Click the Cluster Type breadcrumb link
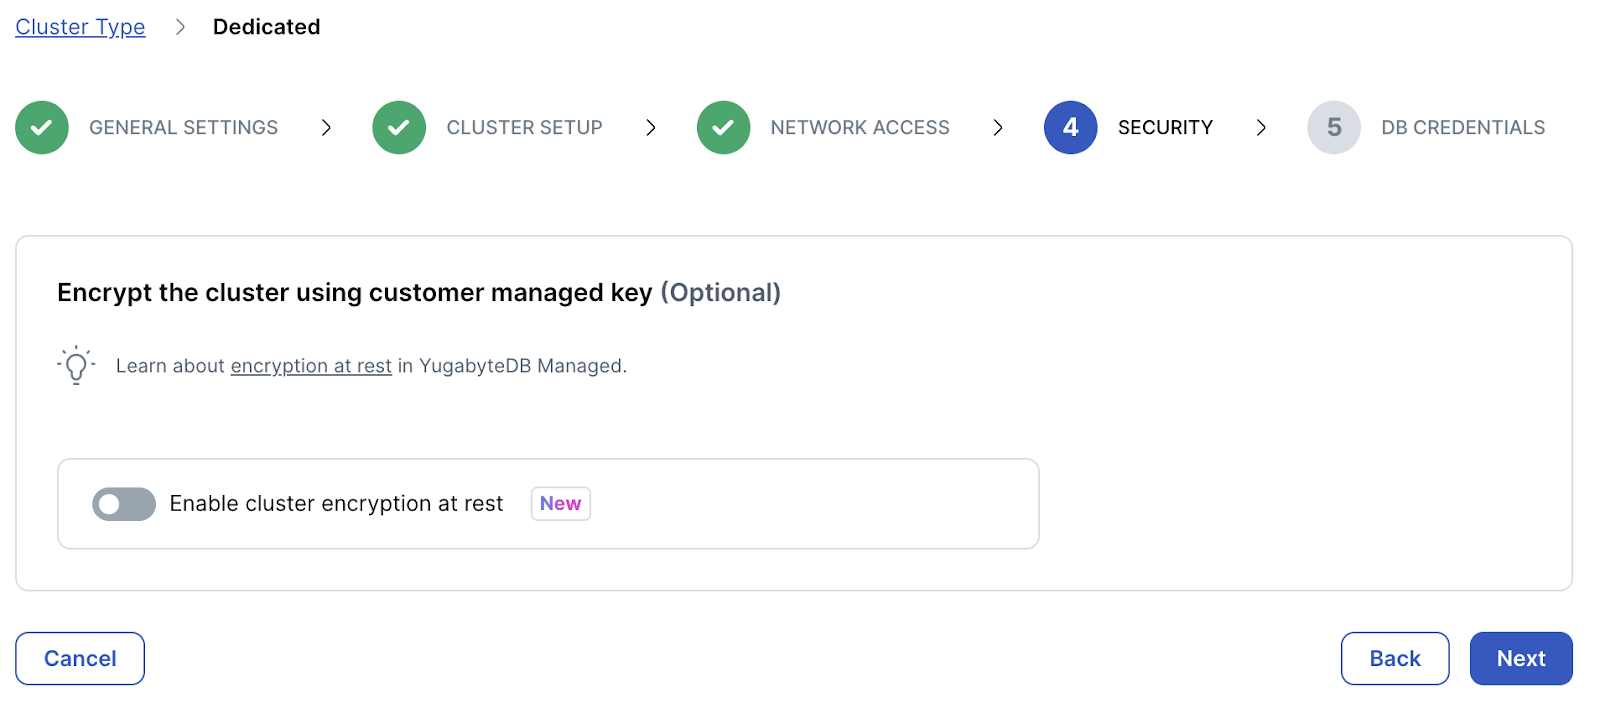 tap(80, 27)
